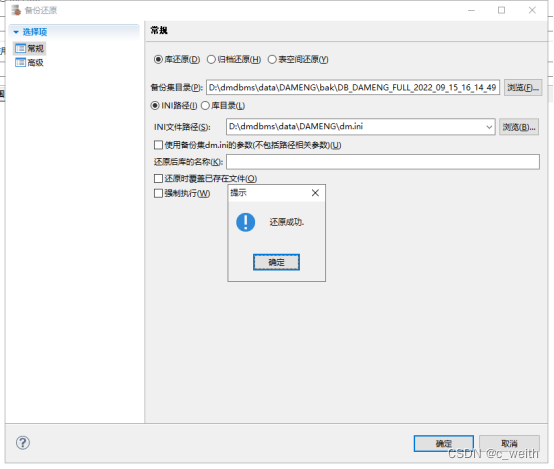Open the INI file path dropdown arrow
Image resolution: width=554 pixels, height=469 pixels.
(x=489, y=127)
